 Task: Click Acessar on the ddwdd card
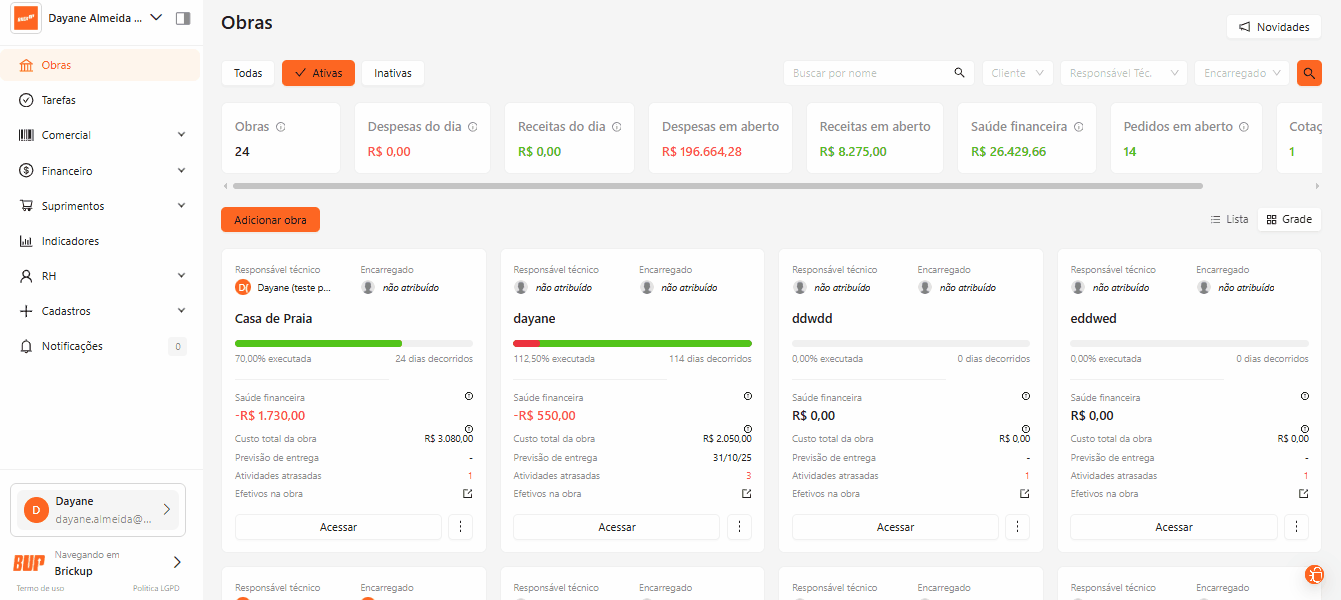[x=894, y=527]
